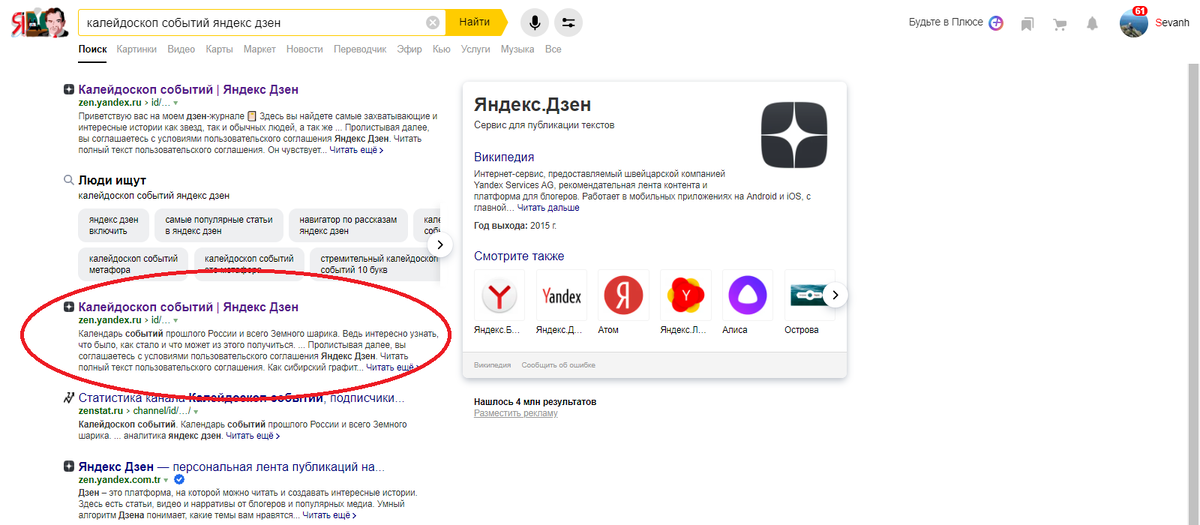Viewport: 1200px width, 525px height.
Task: Switch to the Карты tab
Action: click(x=219, y=49)
